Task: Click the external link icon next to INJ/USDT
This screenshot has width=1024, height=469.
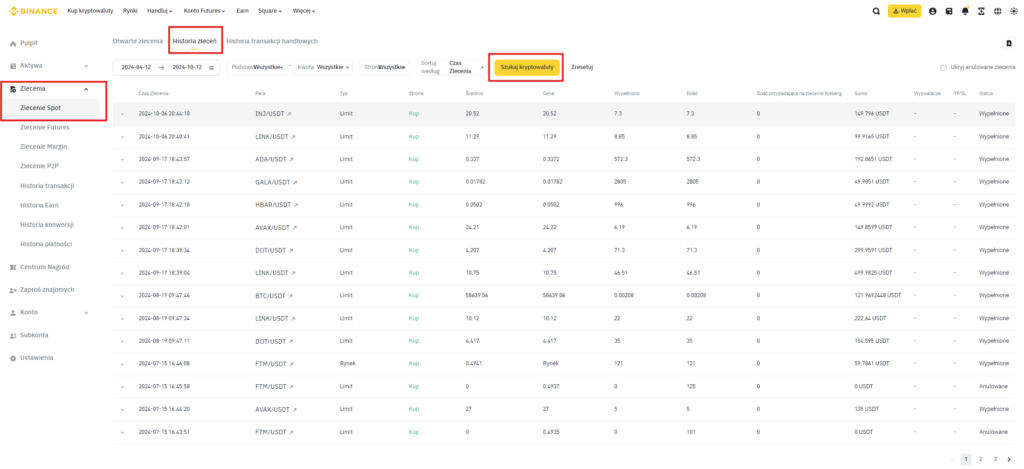Action: pyautogui.click(x=293, y=114)
